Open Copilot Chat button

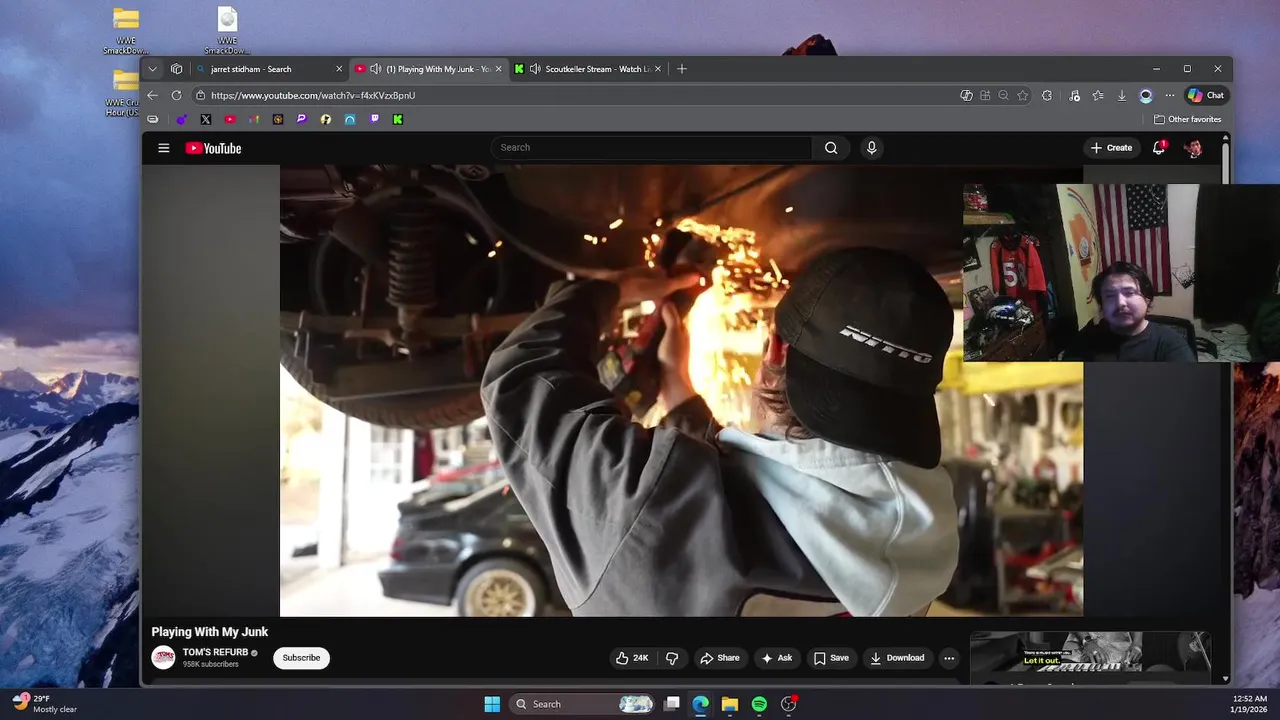[x=1206, y=95]
